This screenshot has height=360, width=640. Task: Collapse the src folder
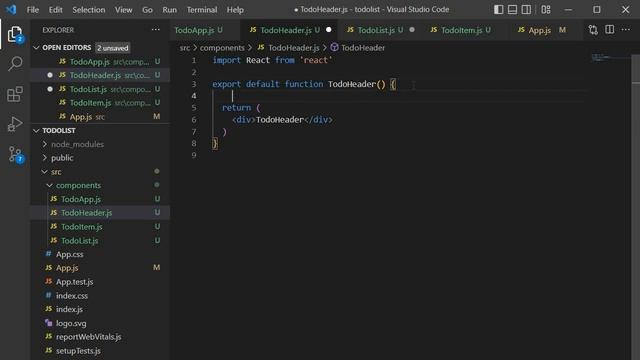point(45,172)
